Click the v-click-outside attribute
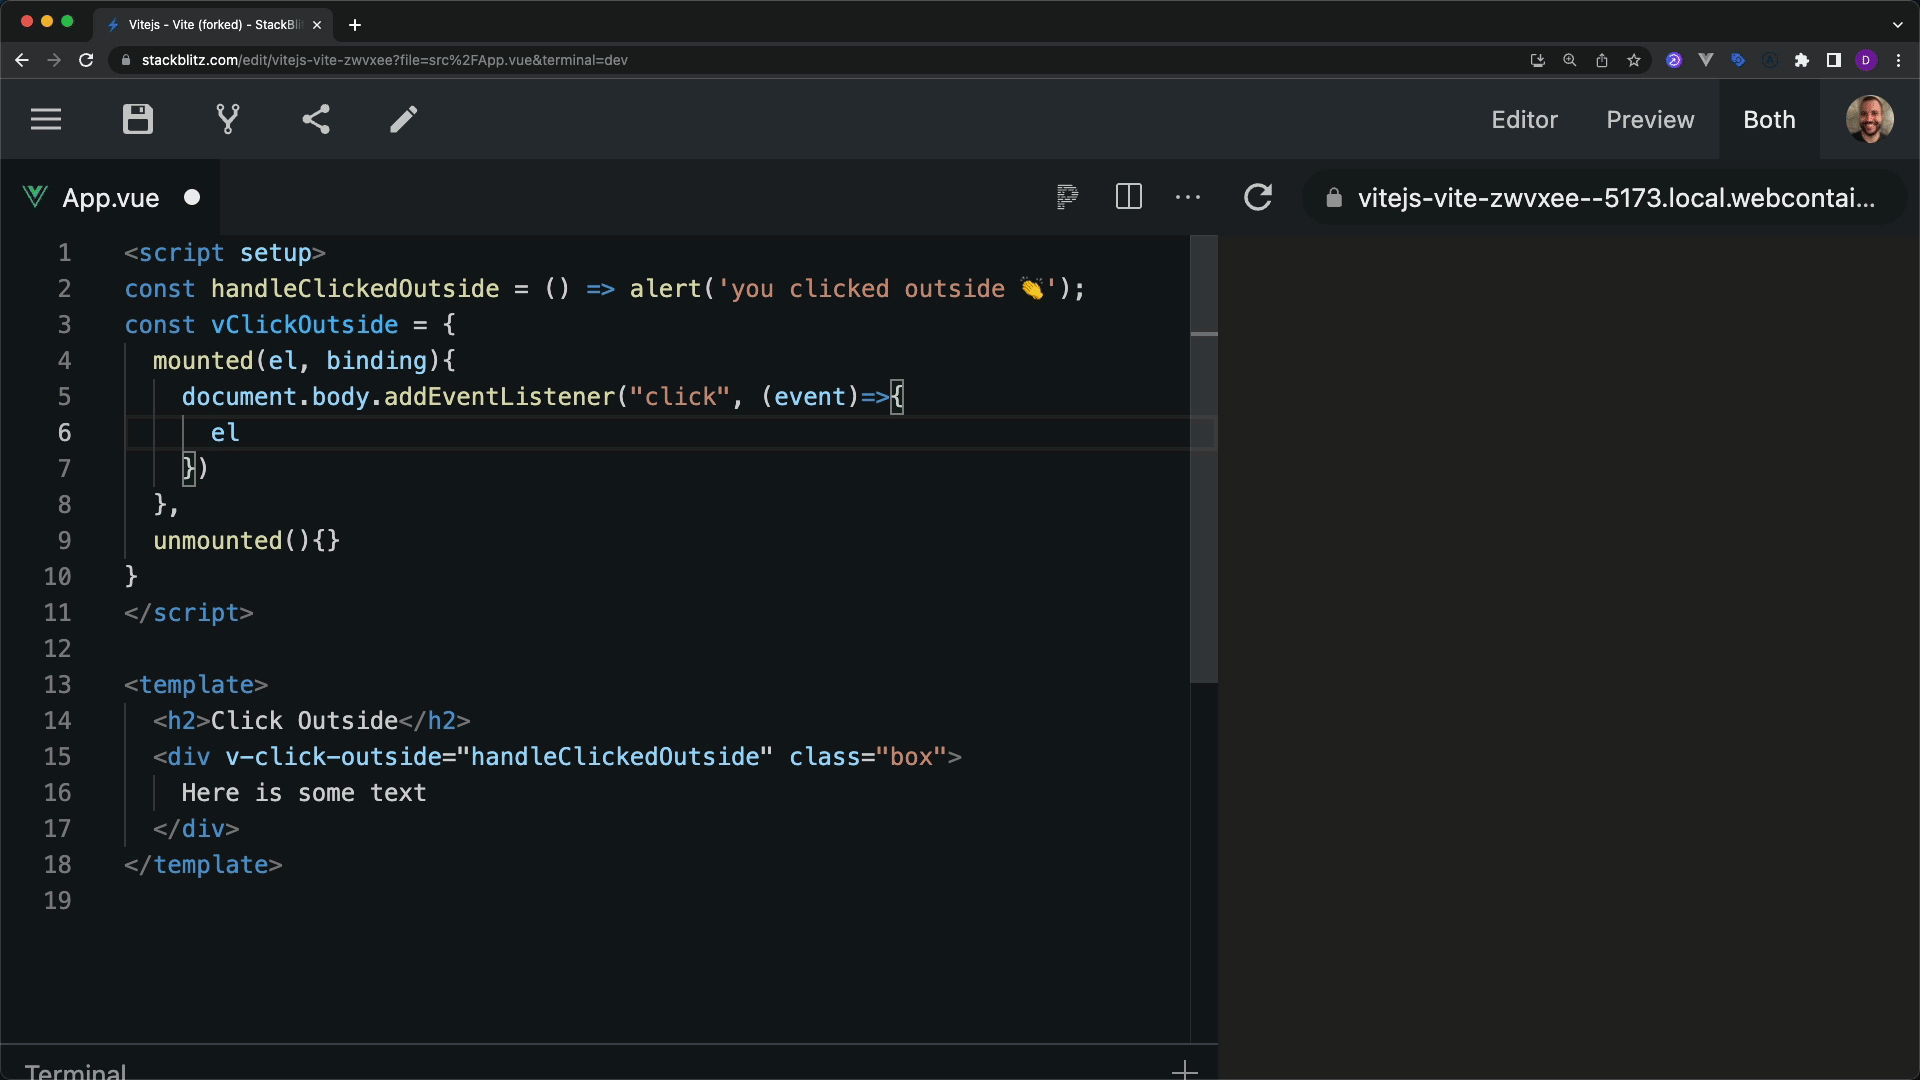The width and height of the screenshot is (1920, 1080). point(333,756)
